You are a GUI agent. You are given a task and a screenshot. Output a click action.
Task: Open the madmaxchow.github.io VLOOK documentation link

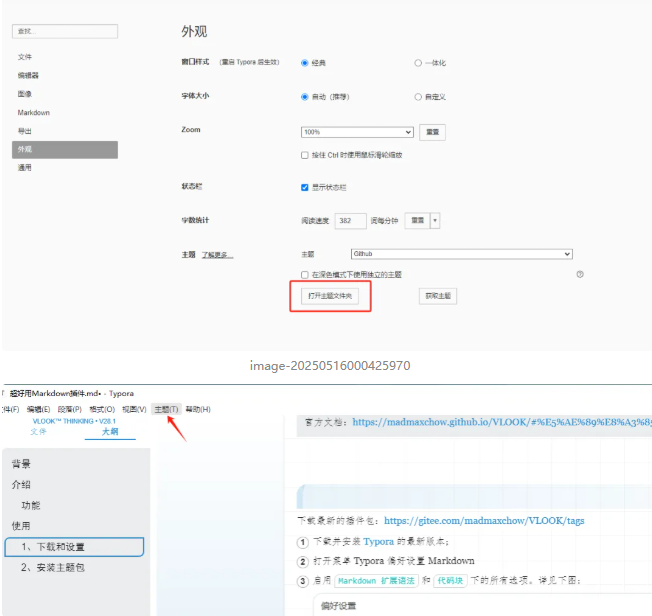pos(502,422)
